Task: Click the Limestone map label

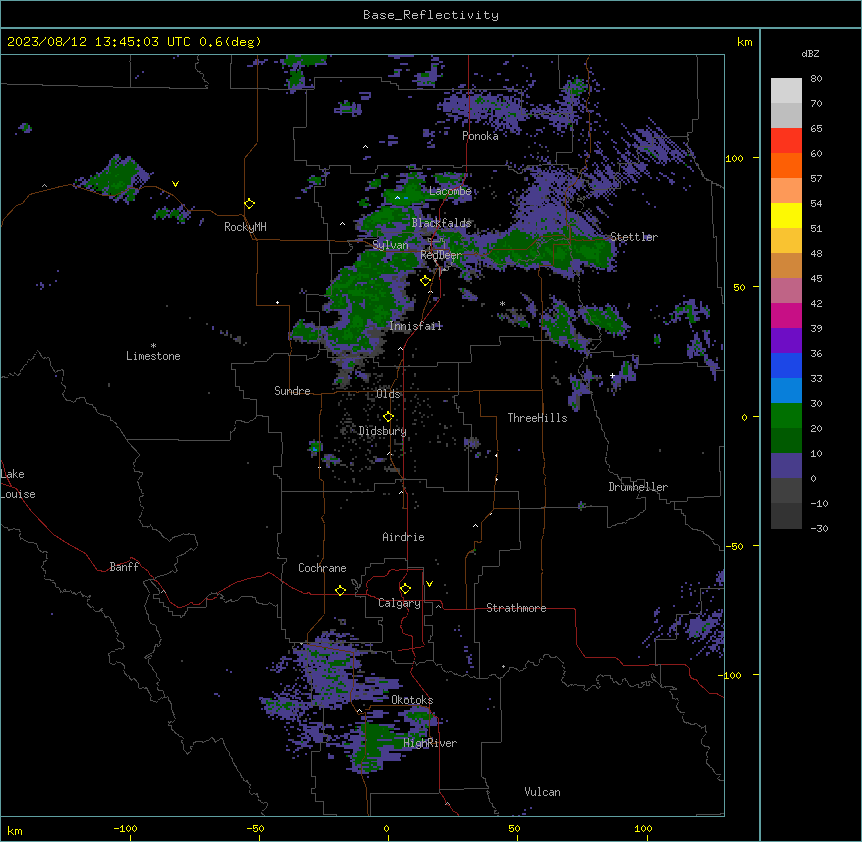Action: pyautogui.click(x=153, y=356)
